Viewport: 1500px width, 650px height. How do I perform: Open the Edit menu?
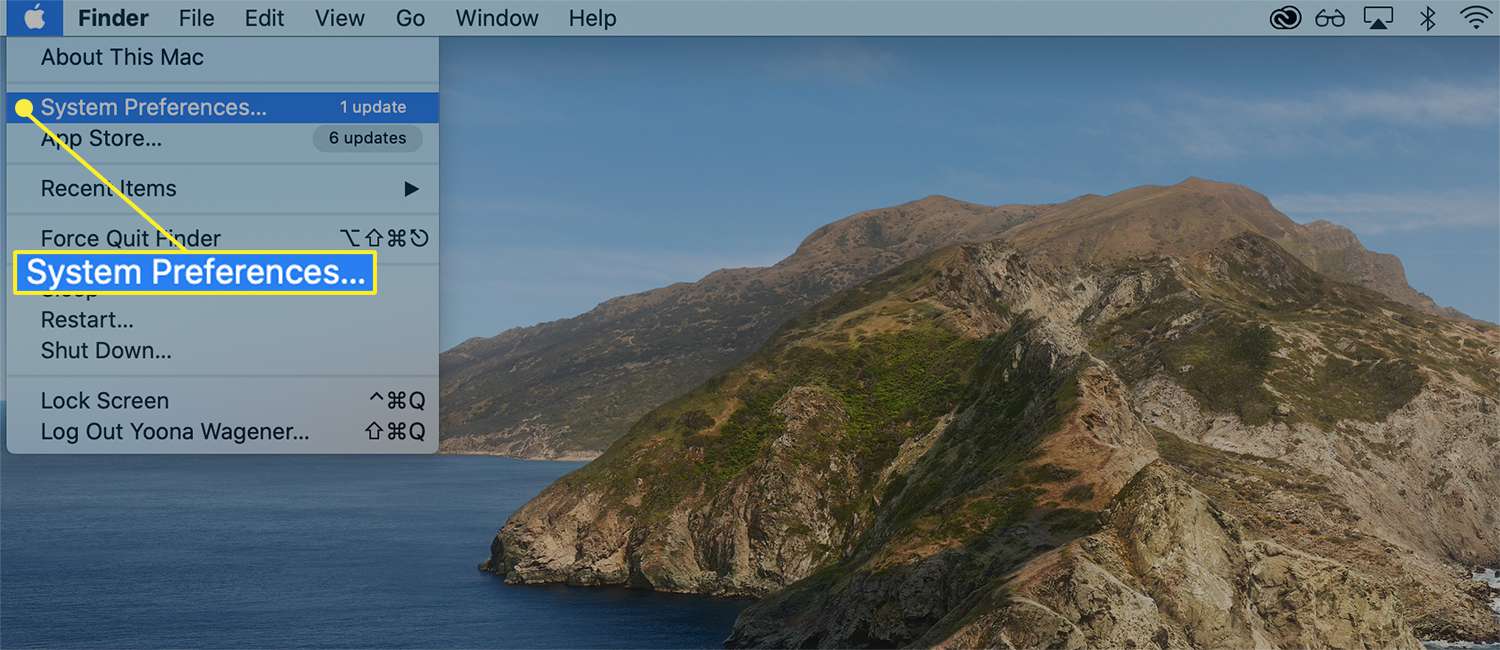tap(265, 18)
